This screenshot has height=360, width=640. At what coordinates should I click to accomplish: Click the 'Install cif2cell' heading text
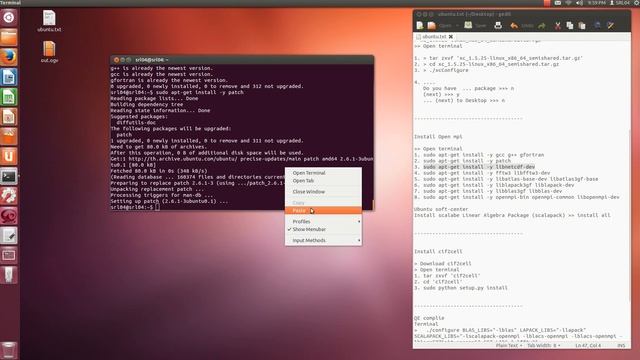point(438,251)
